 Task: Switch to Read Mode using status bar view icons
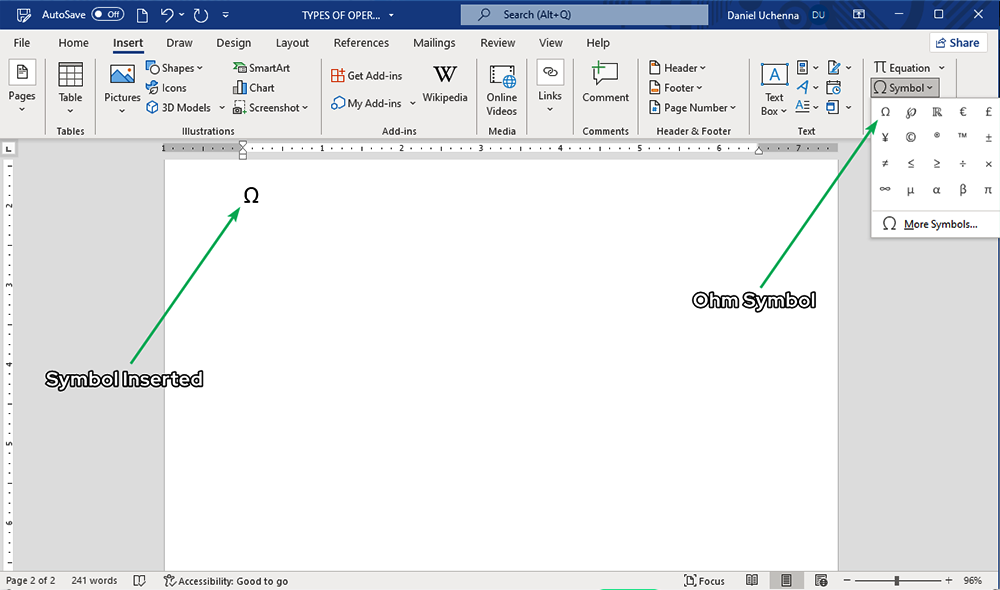[752, 580]
